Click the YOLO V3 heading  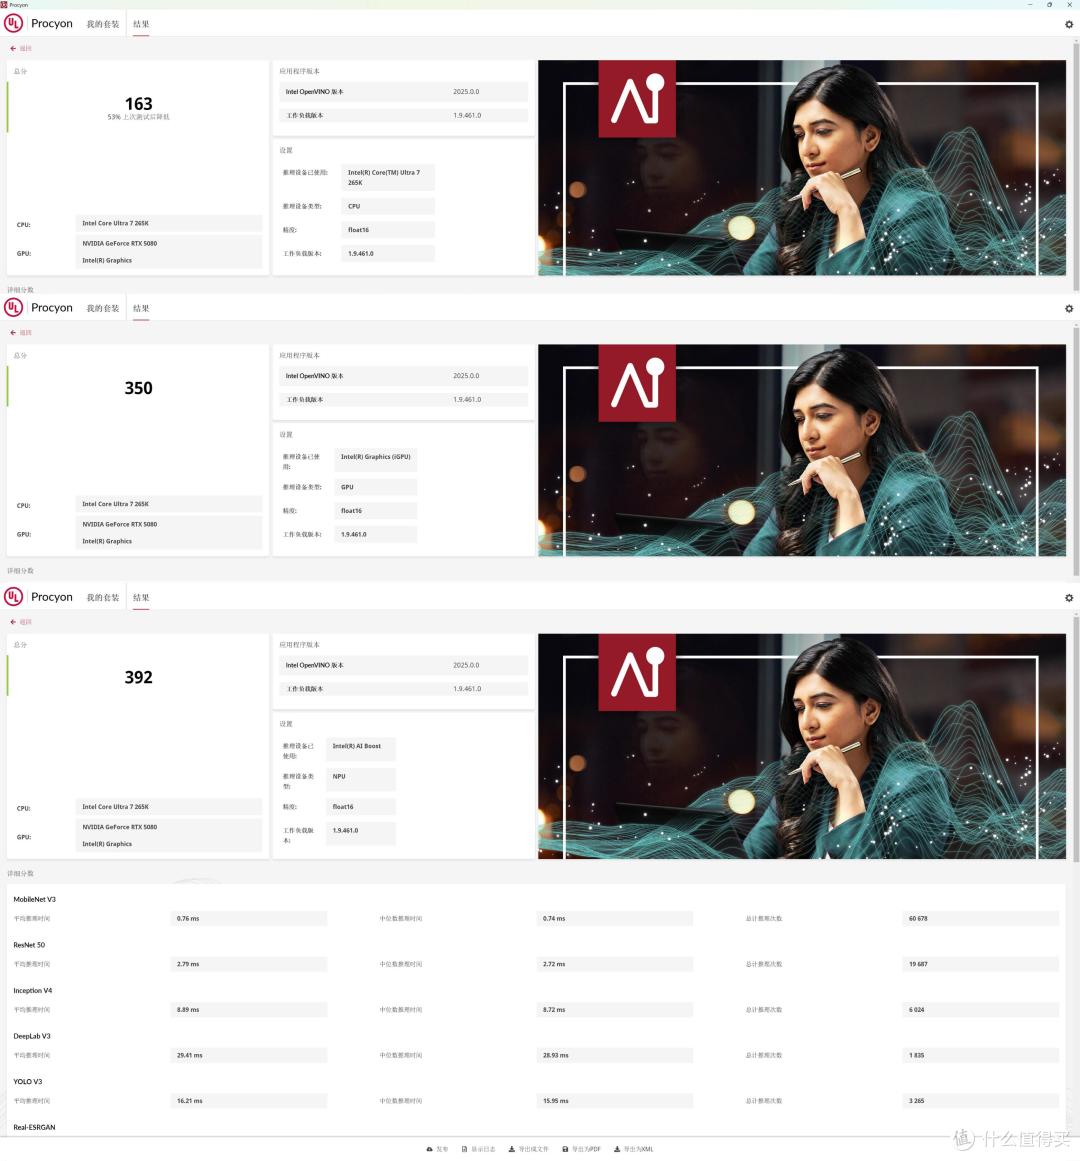(x=28, y=1082)
